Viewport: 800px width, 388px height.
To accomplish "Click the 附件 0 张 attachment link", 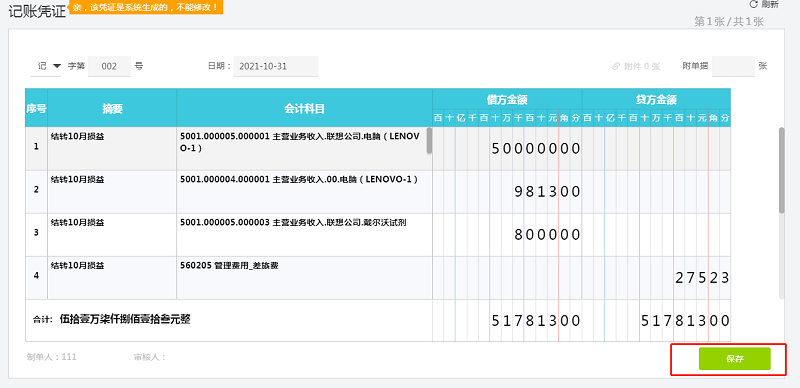I will pyautogui.click(x=636, y=66).
